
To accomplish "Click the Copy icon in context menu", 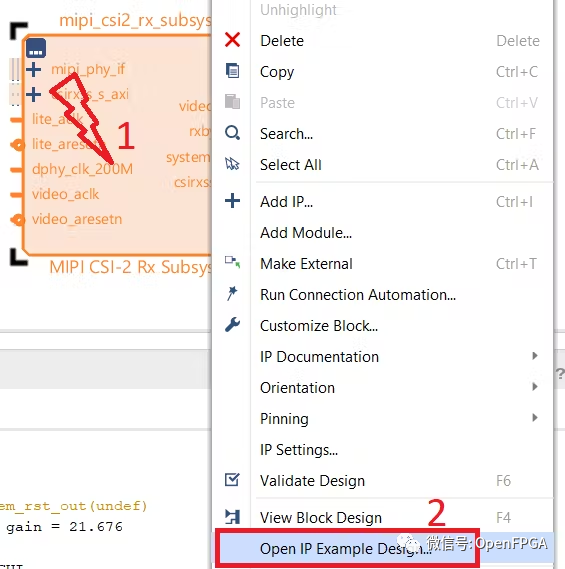I will (x=232, y=71).
